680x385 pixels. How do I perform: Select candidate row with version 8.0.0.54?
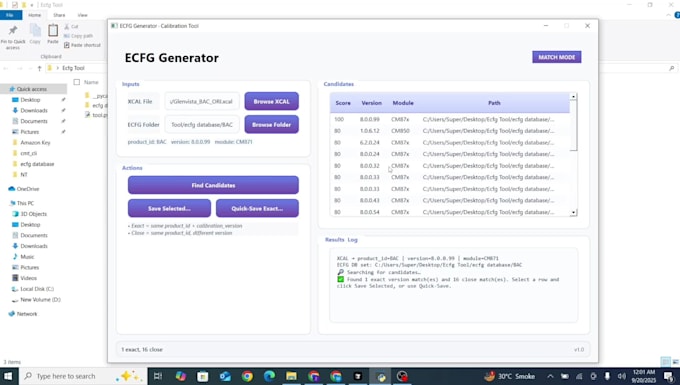[450, 212]
